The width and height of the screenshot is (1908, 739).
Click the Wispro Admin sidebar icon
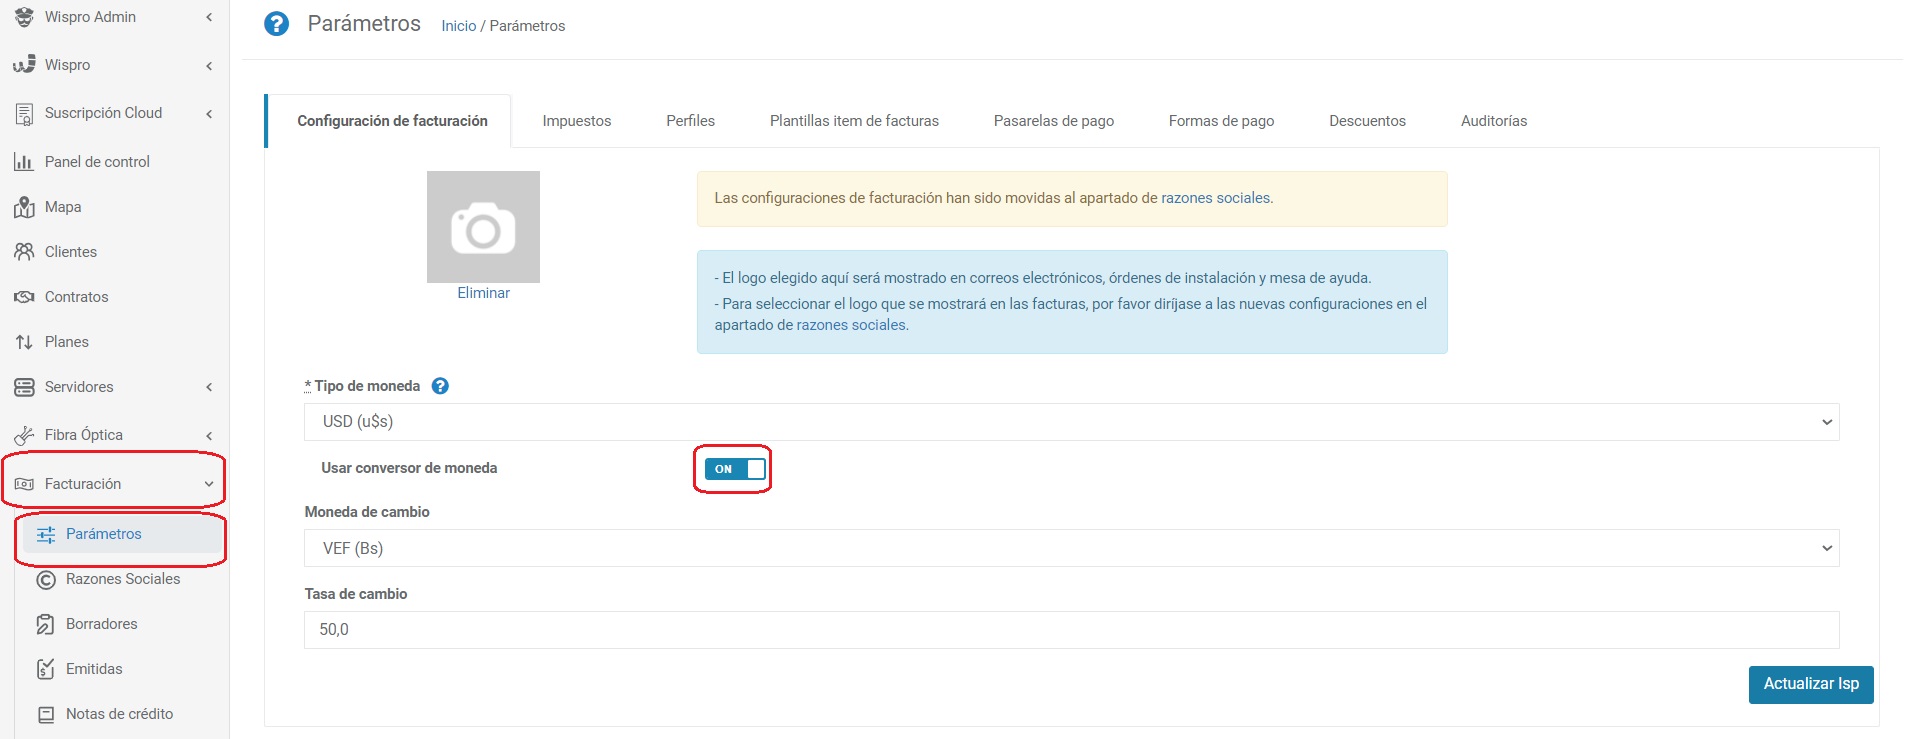pyautogui.click(x=24, y=16)
